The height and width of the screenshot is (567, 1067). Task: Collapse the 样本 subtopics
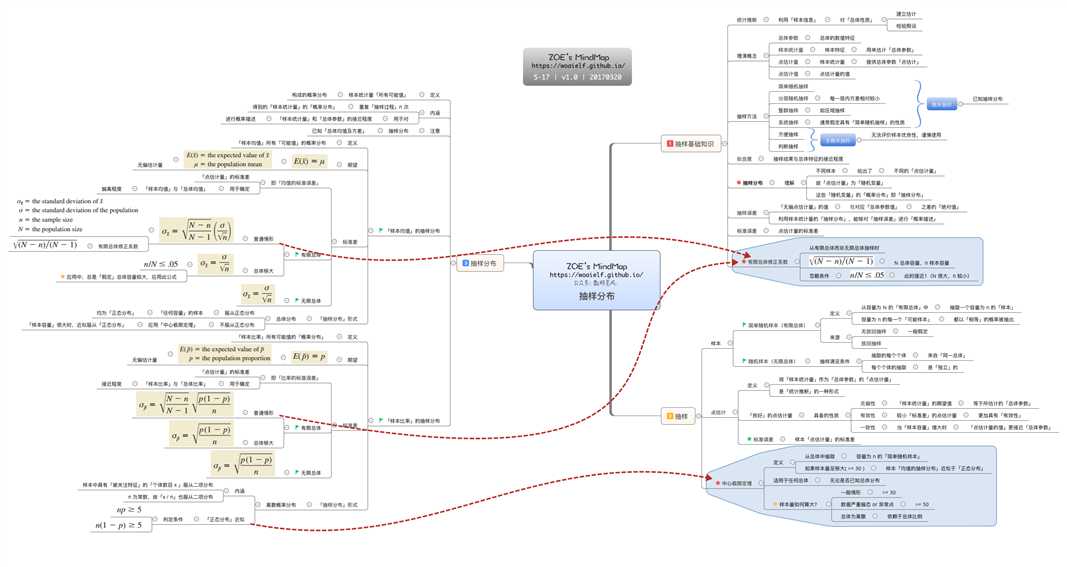tap(731, 343)
